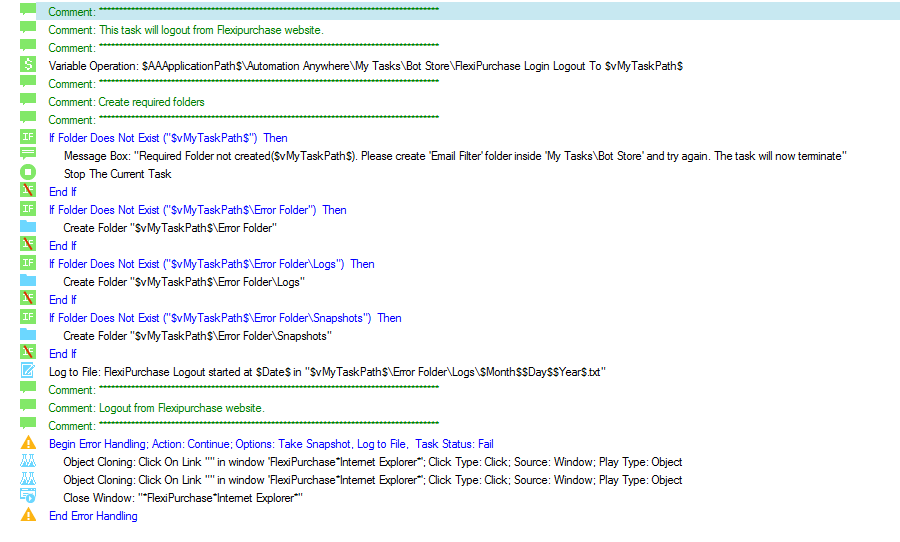Screen dimensions: 900x542
Task: Select 'Begin Error Handling; Action: Continue' line
Action: point(271,444)
